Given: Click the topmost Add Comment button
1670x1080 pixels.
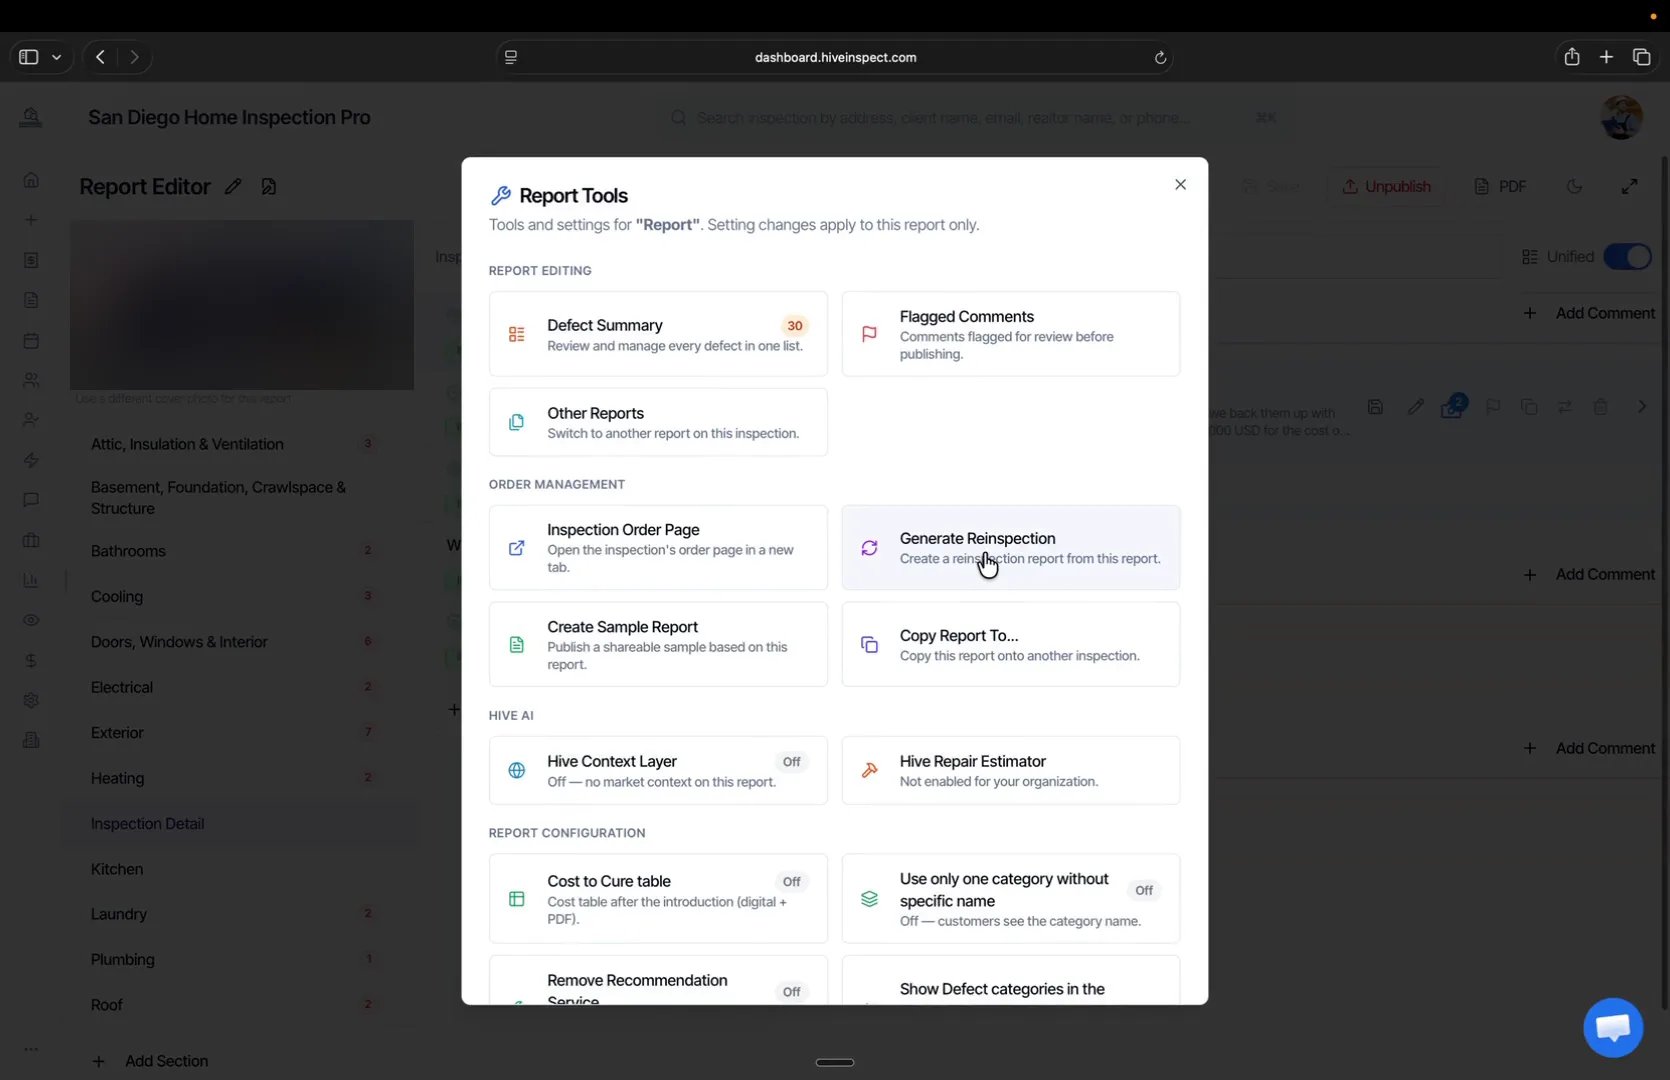Looking at the screenshot, I should click(x=1588, y=313).
